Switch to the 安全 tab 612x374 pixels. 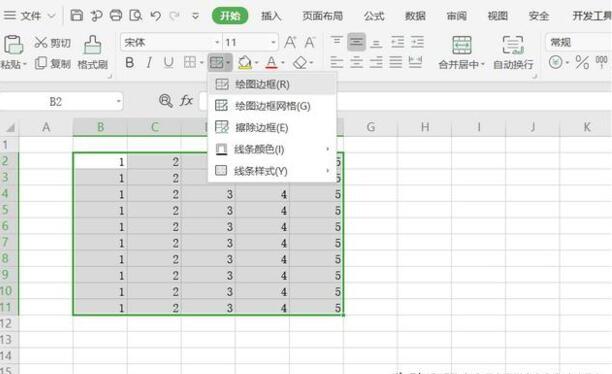click(539, 16)
